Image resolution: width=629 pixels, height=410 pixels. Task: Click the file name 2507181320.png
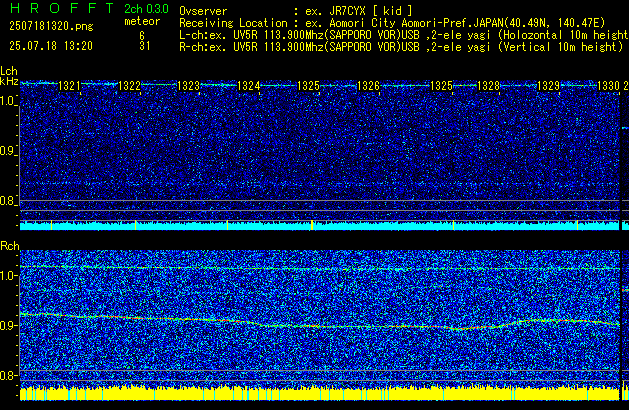pyautogui.click(x=51, y=26)
